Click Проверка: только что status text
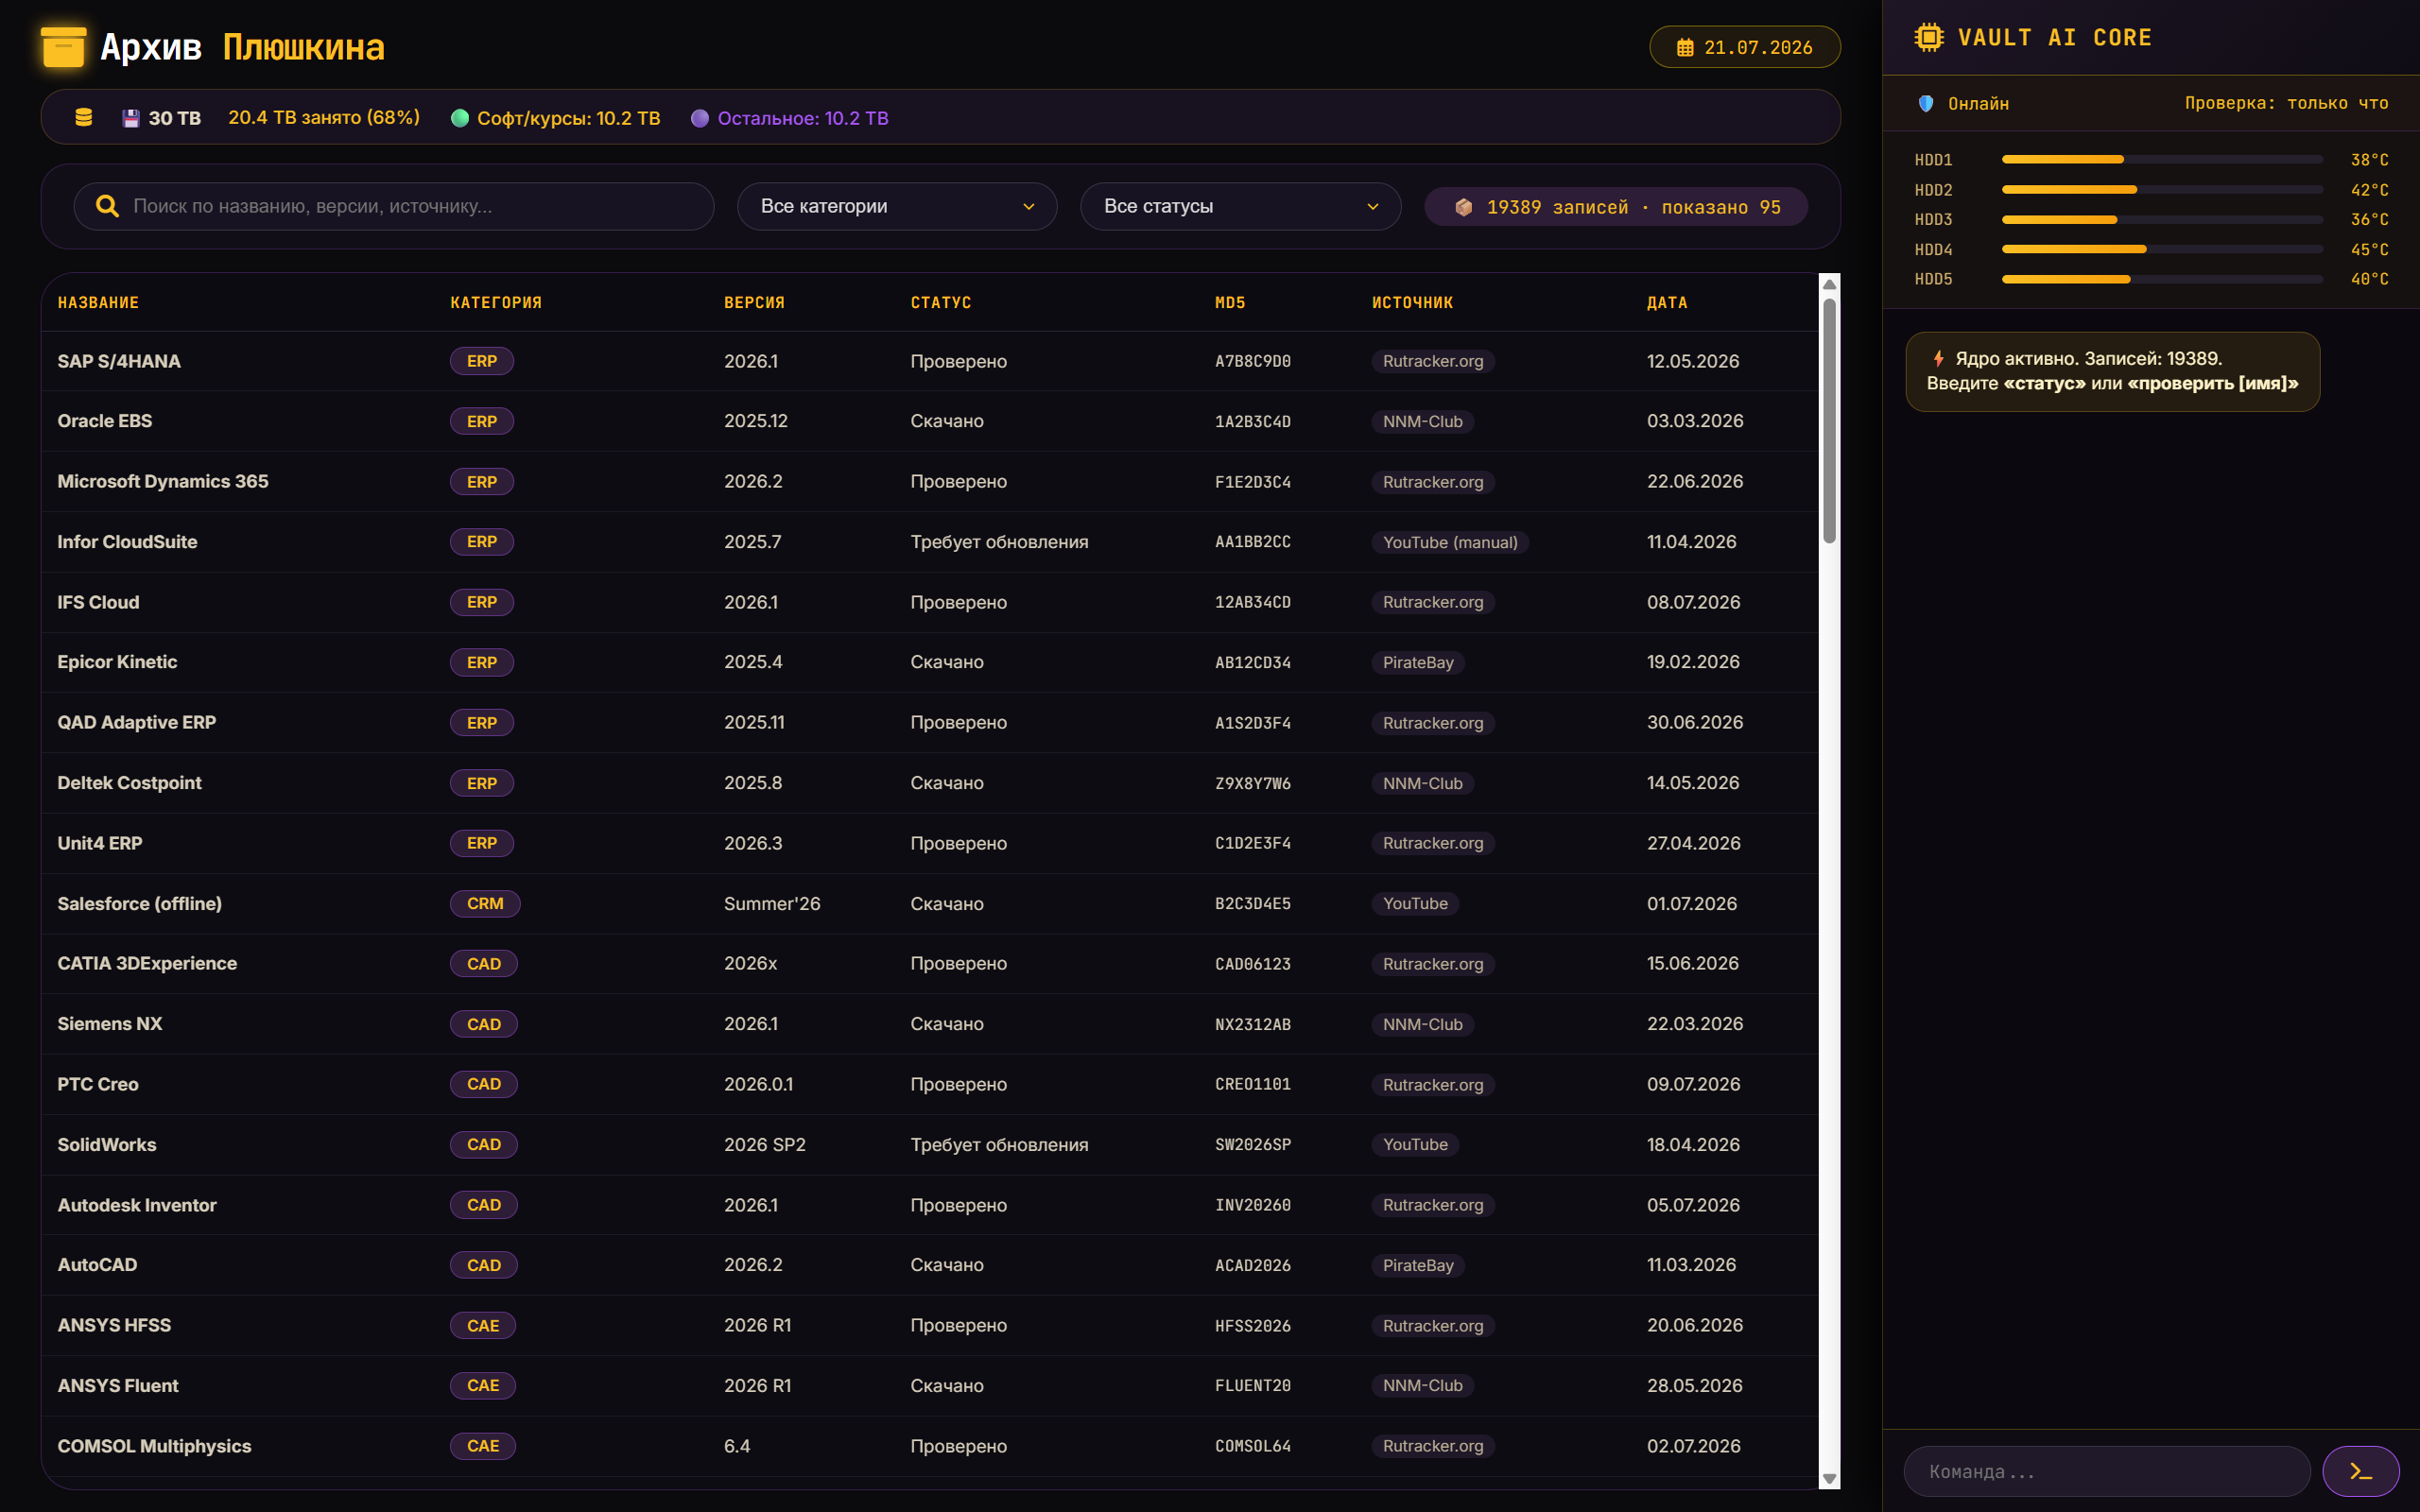This screenshot has width=2420, height=1512. (x=2286, y=103)
